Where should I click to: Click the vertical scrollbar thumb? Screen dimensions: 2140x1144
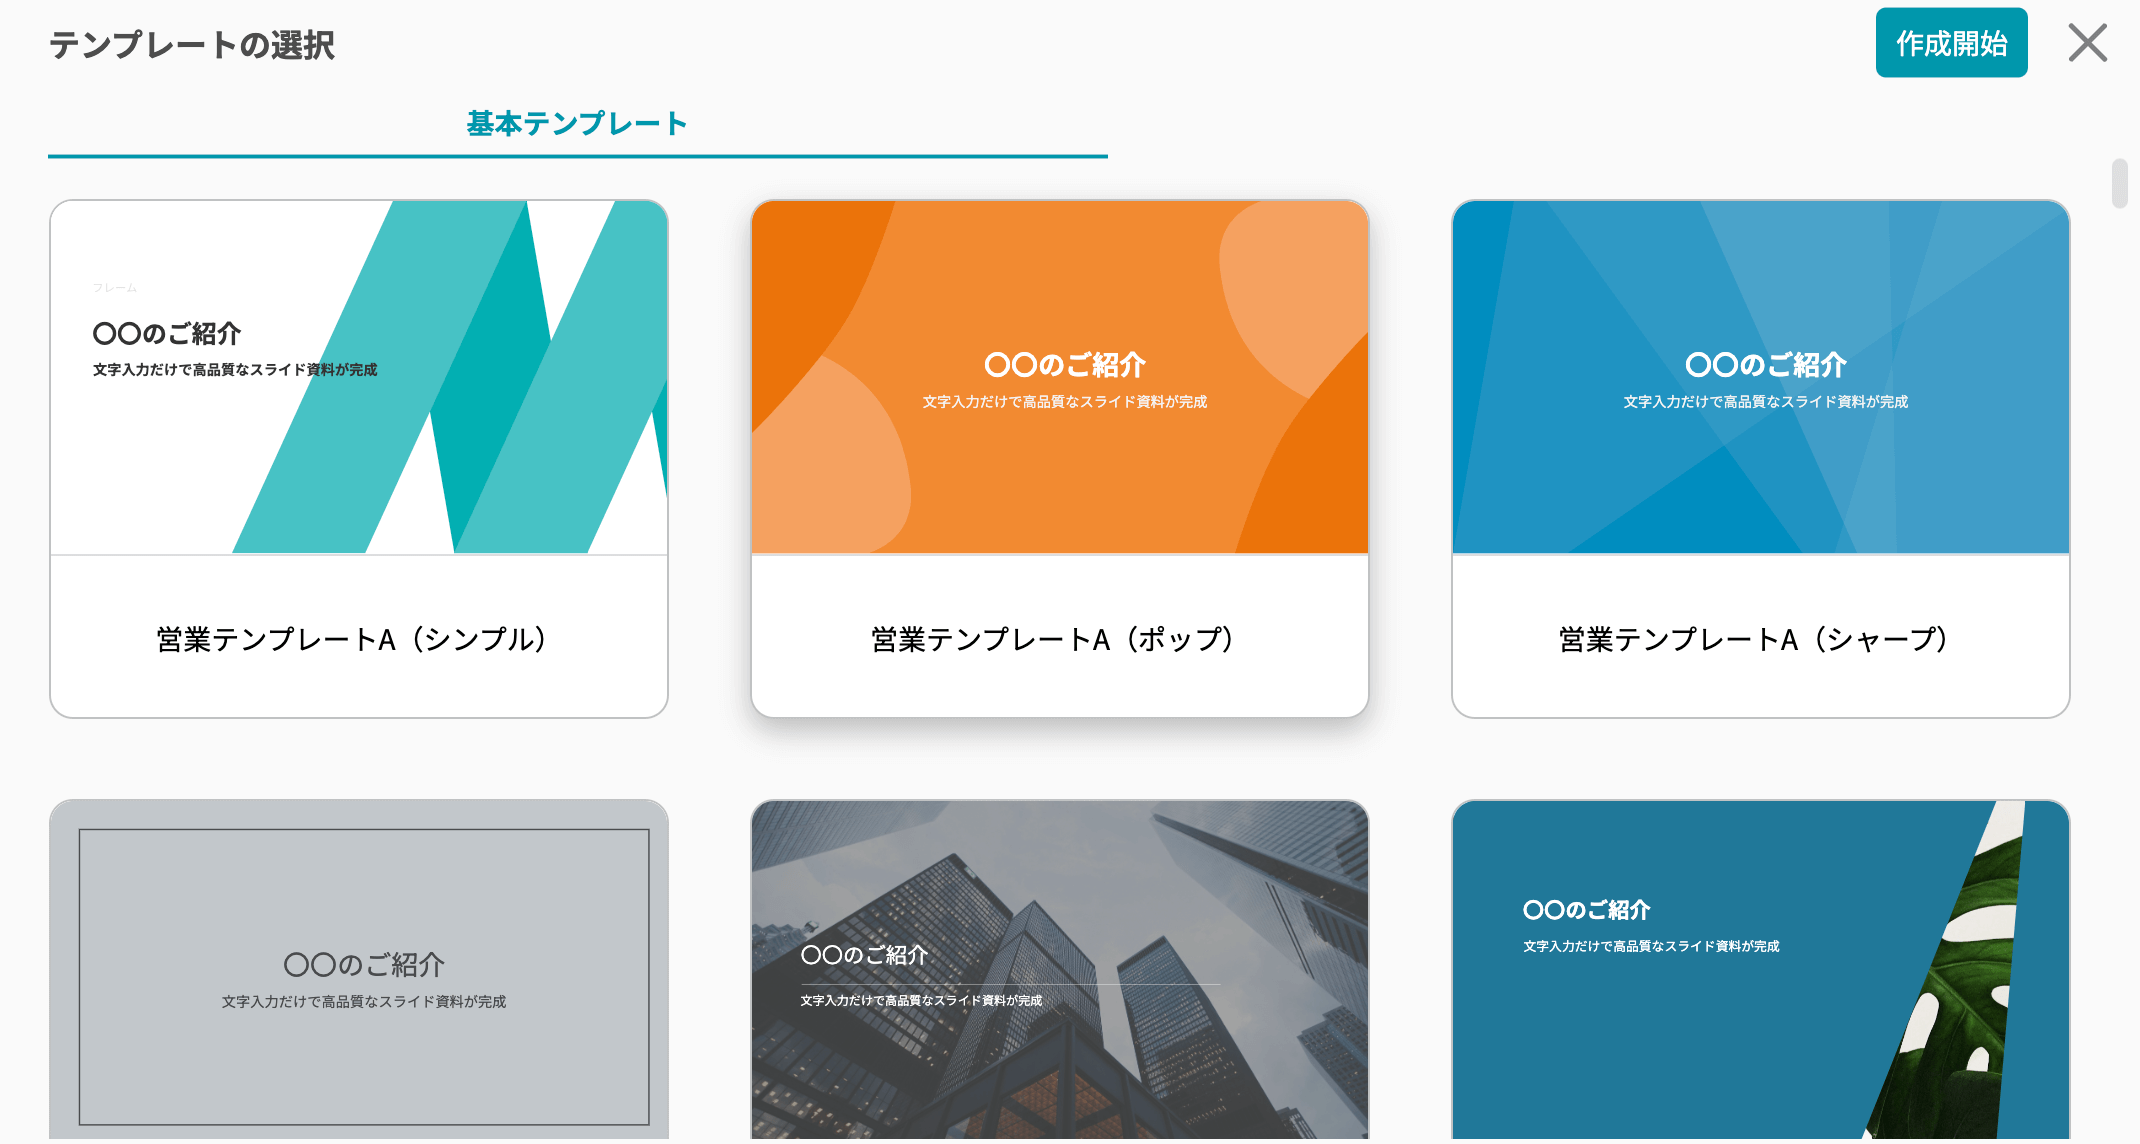point(2119,183)
